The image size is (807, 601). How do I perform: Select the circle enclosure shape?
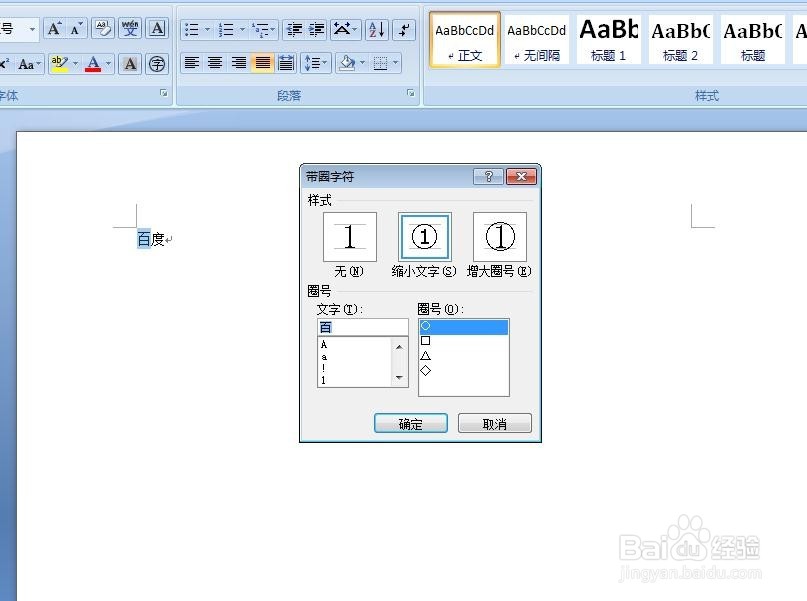464,326
